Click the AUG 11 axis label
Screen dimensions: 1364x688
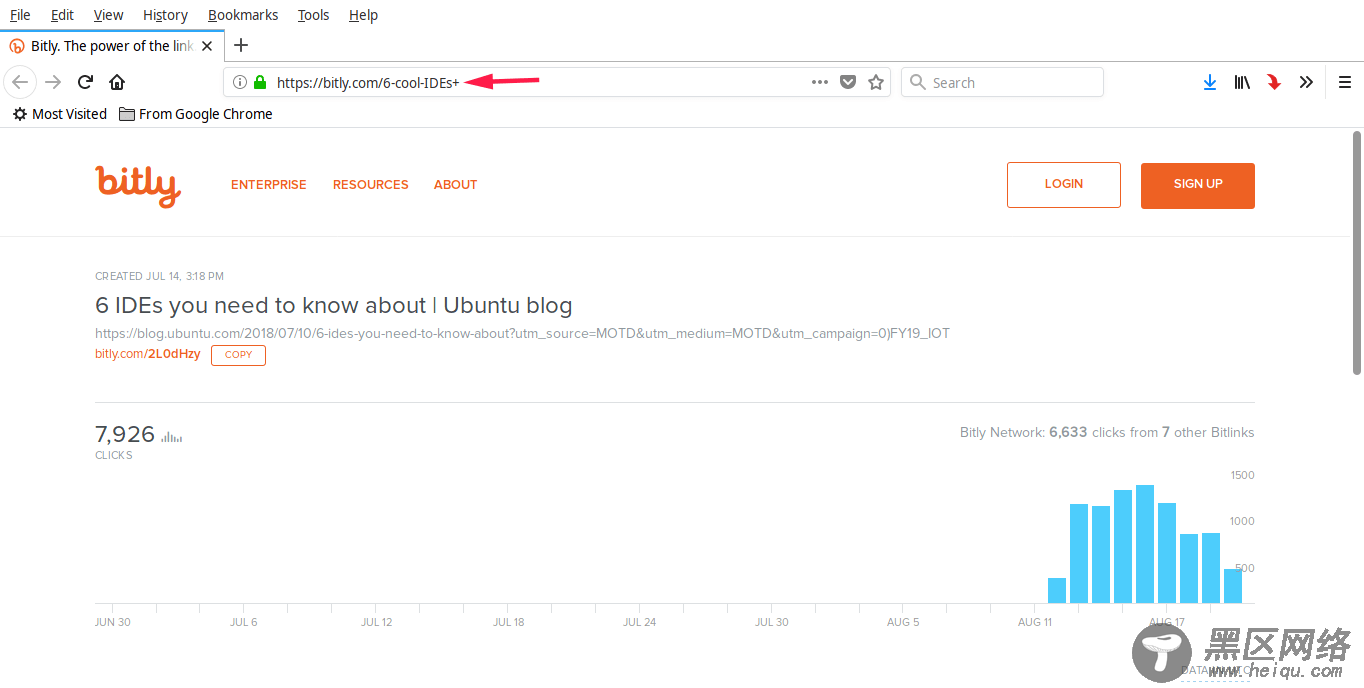1035,622
